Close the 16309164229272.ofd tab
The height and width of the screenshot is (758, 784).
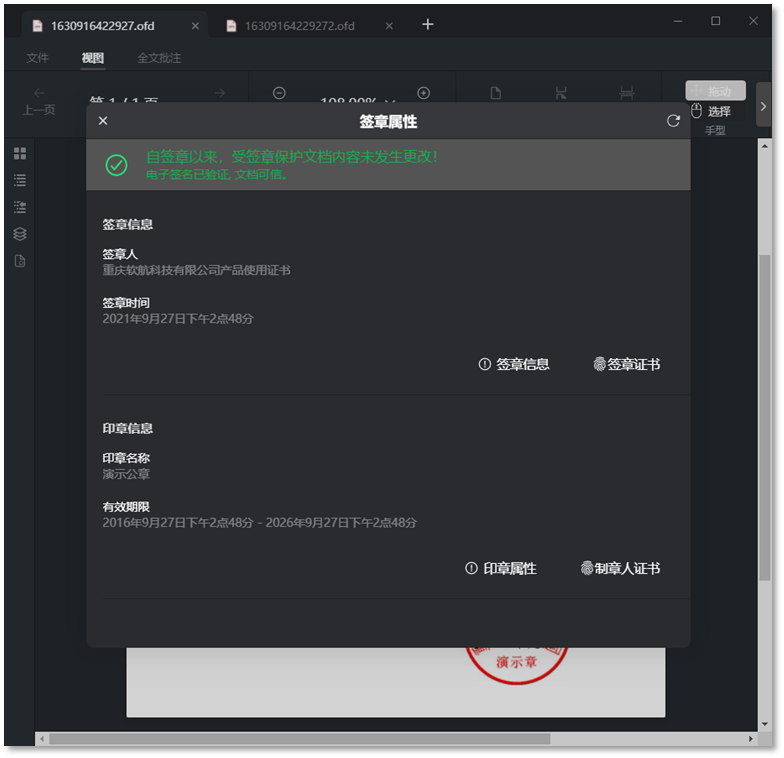click(389, 26)
